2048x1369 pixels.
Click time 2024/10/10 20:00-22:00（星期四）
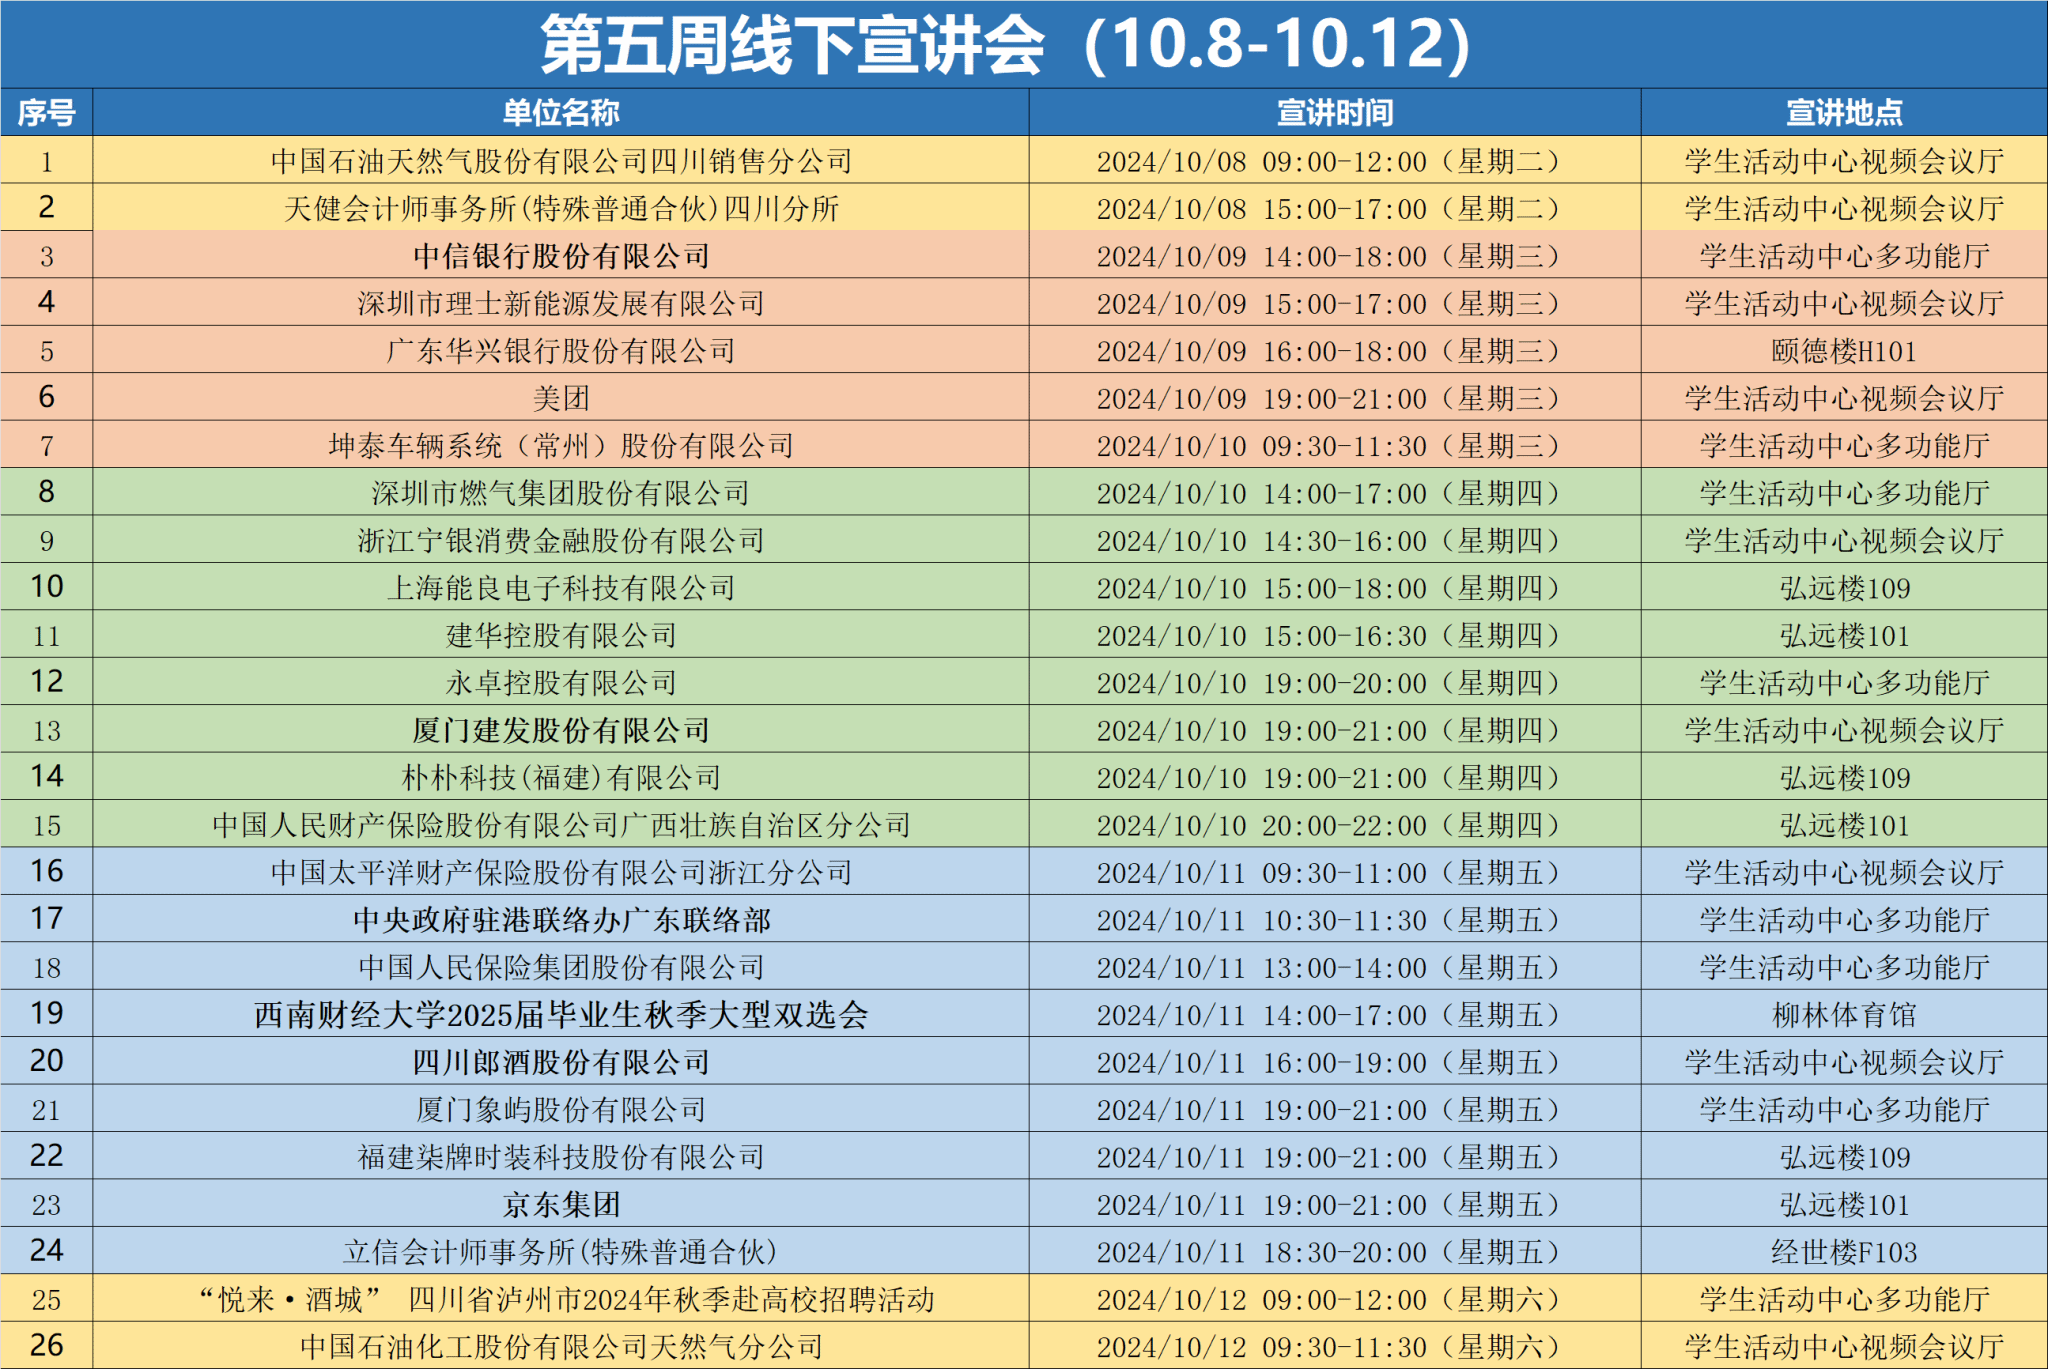(1335, 825)
